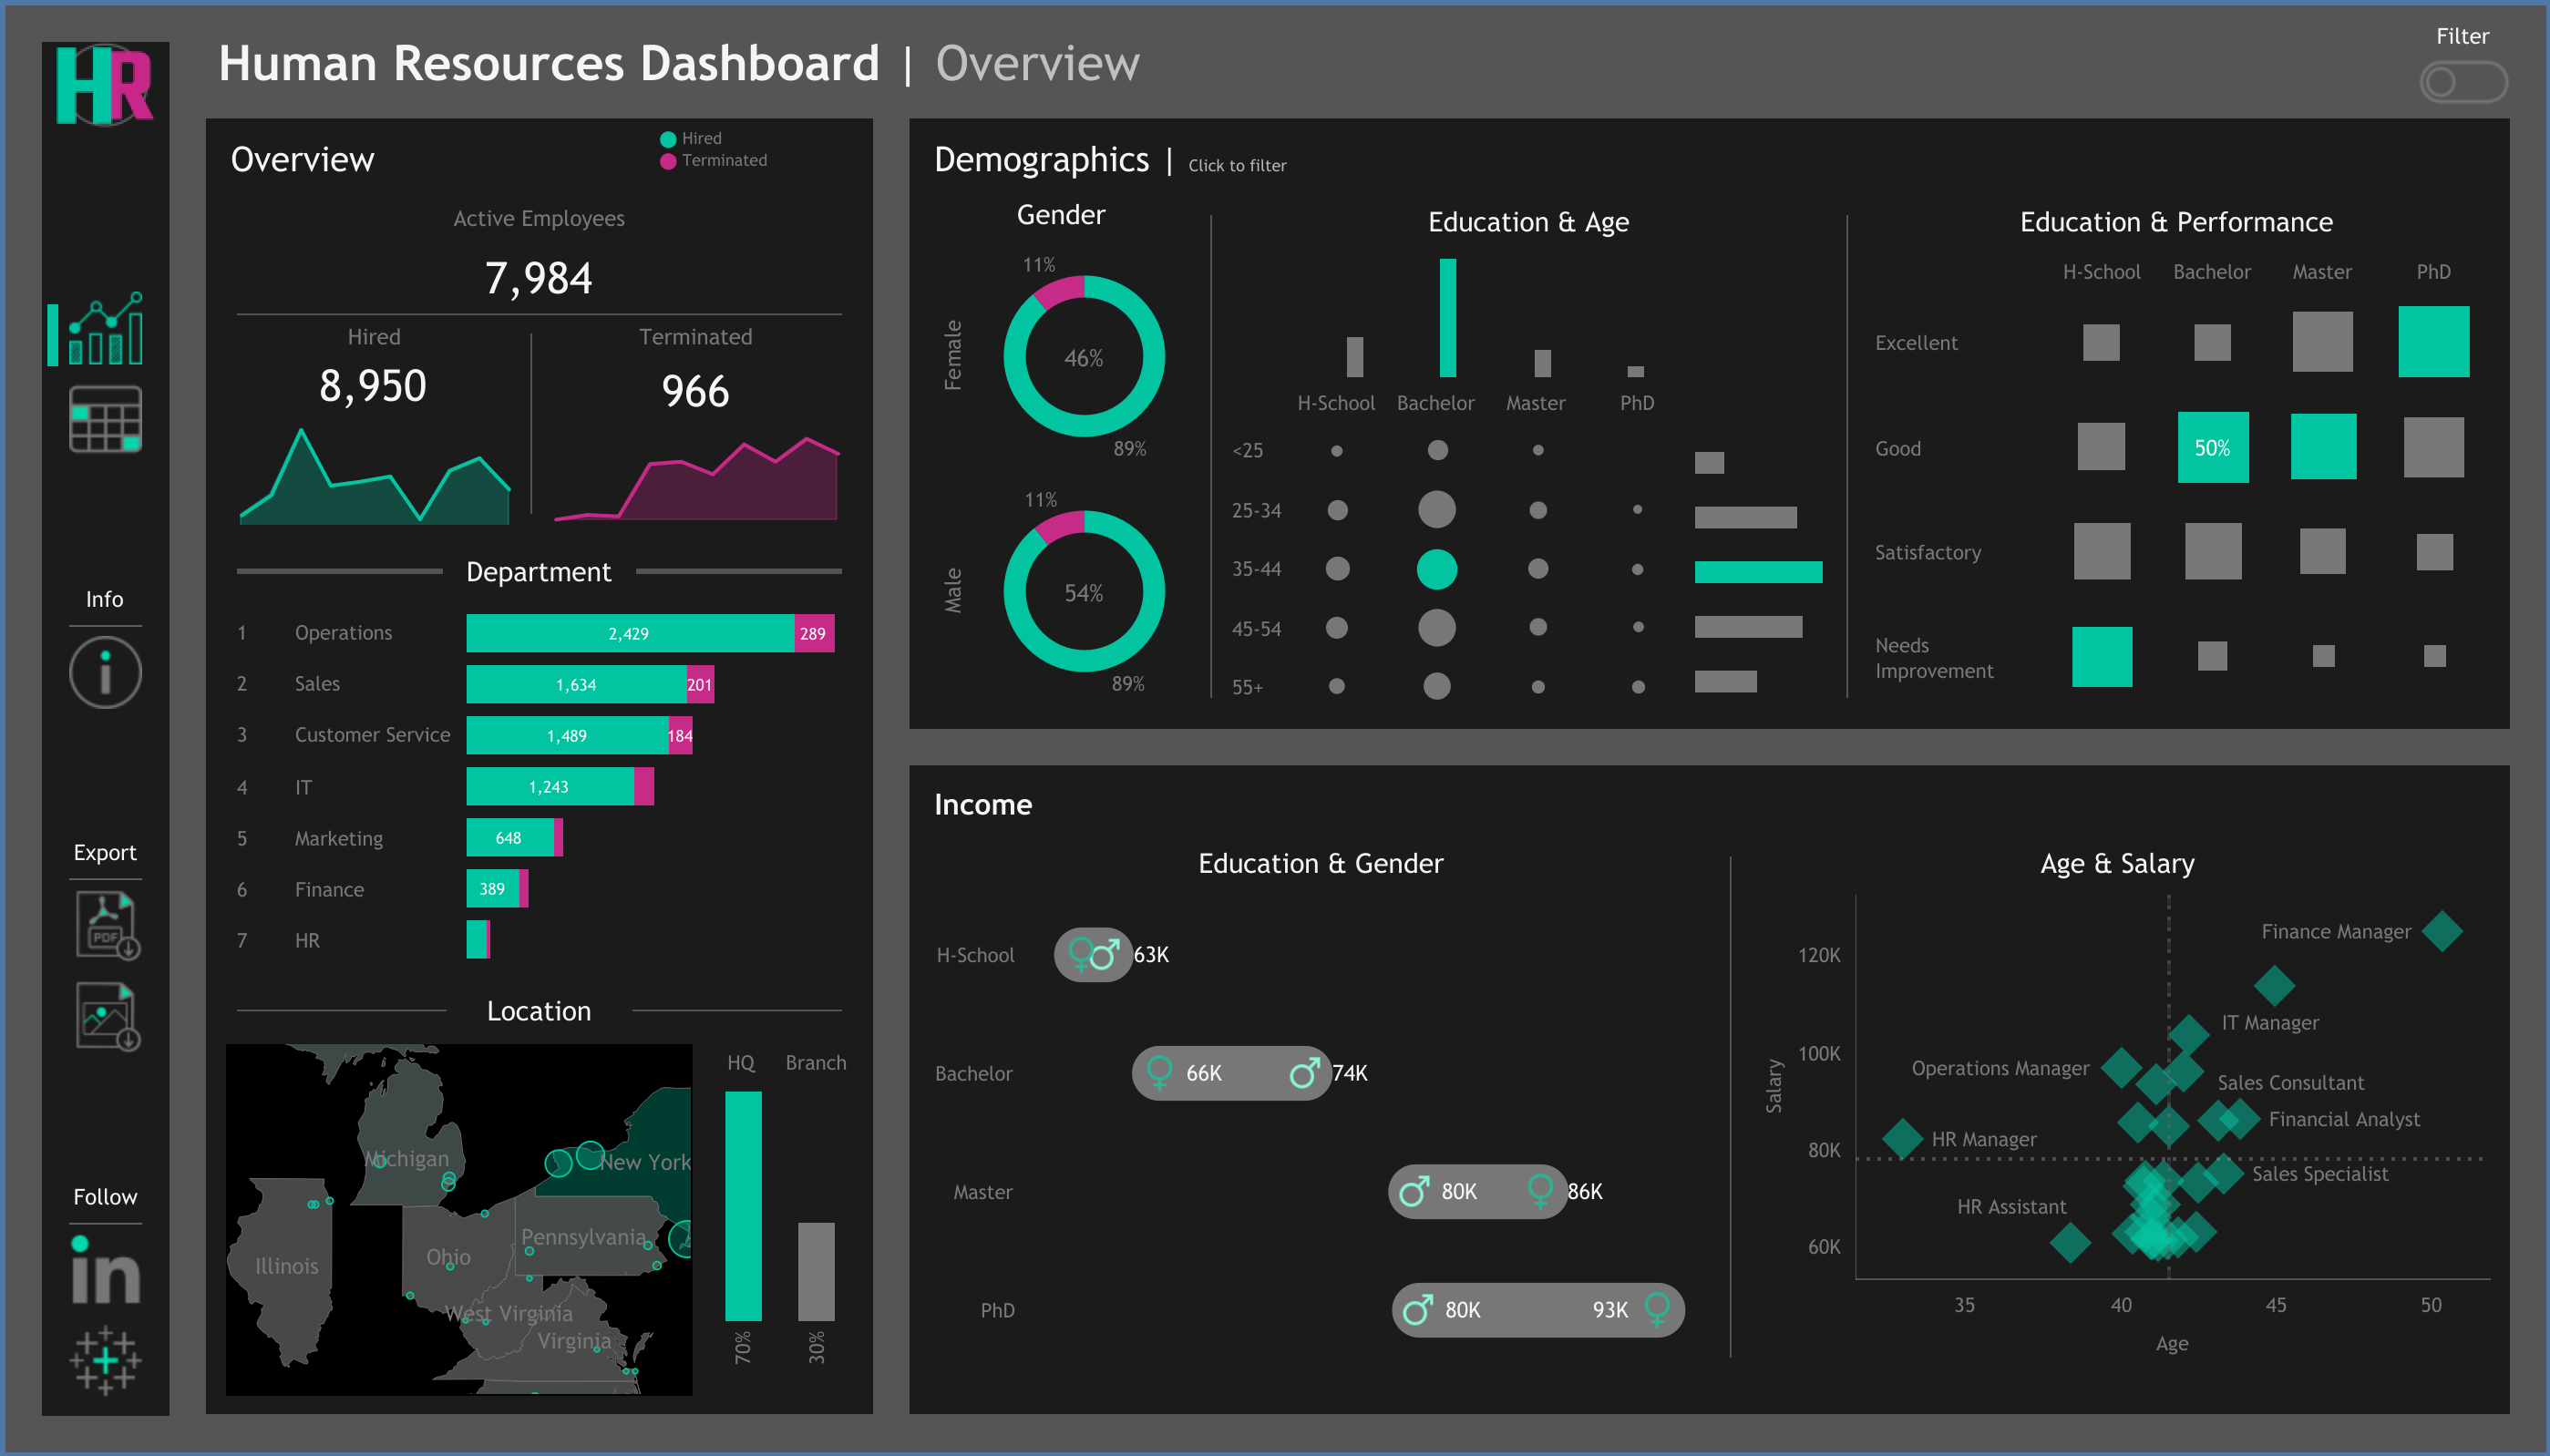Filter by Female gender donut chart
The width and height of the screenshot is (2550, 1456).
tap(1084, 357)
